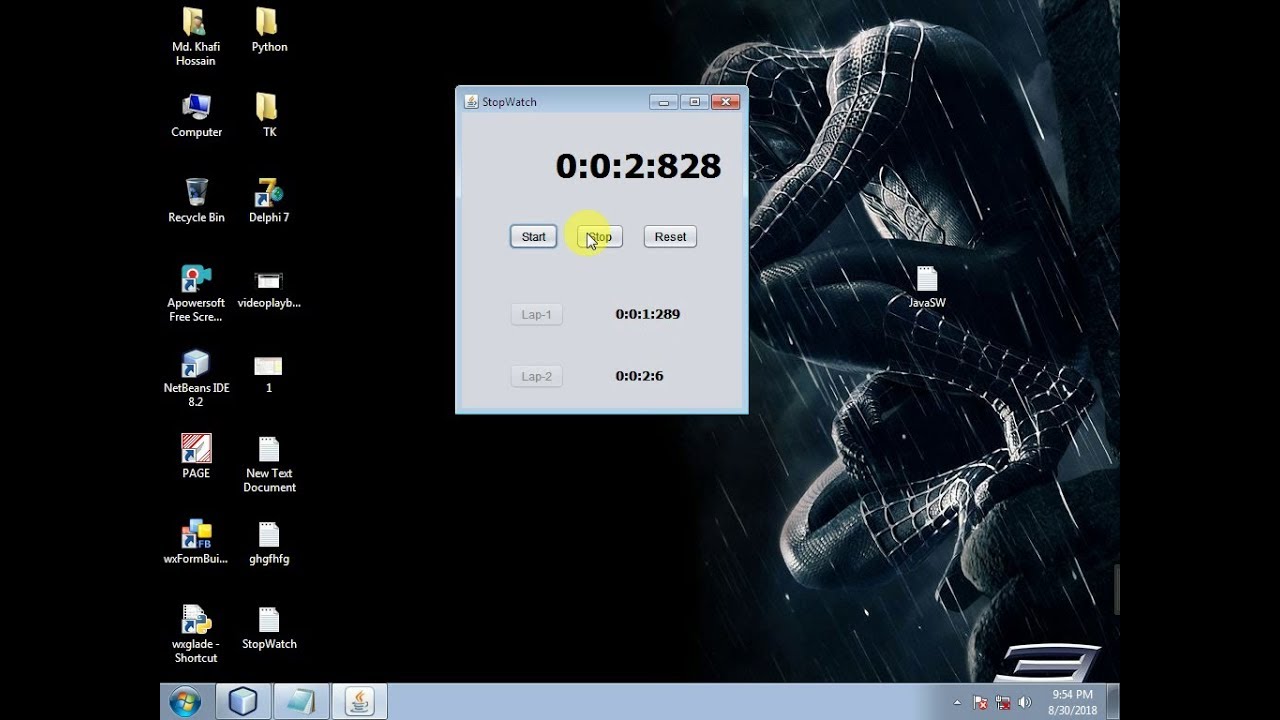Close the StopWatch window
This screenshot has height=720, width=1280.
click(x=725, y=101)
